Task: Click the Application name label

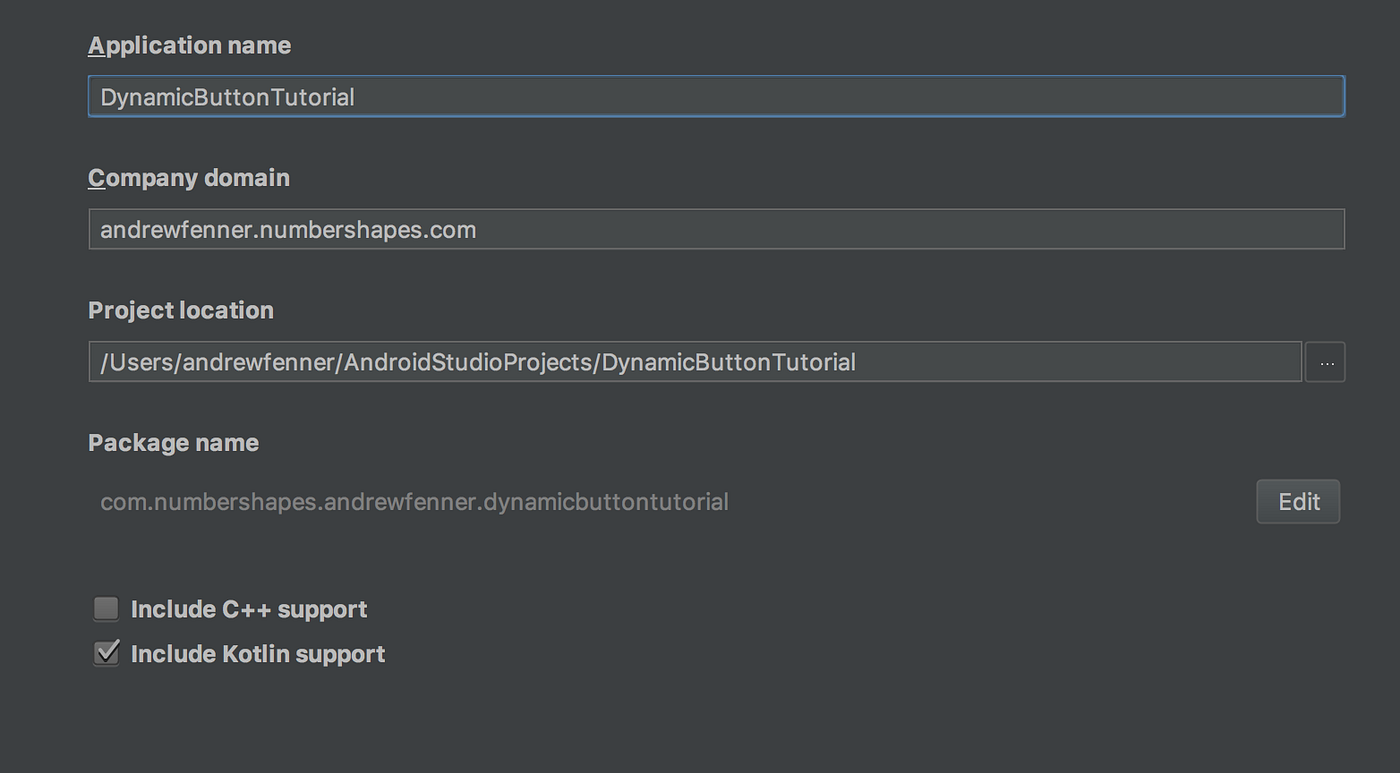Action: point(189,45)
